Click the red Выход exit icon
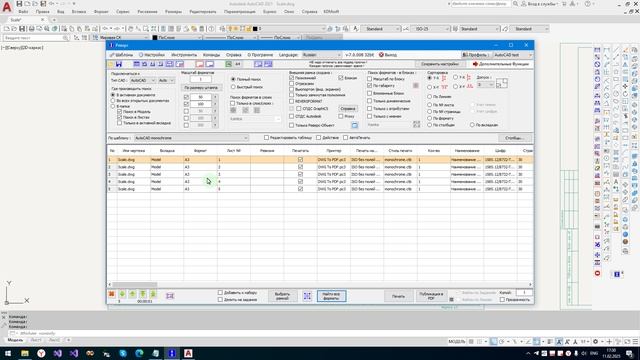The height and width of the screenshot is (360, 640). pyautogui.click(x=381, y=55)
